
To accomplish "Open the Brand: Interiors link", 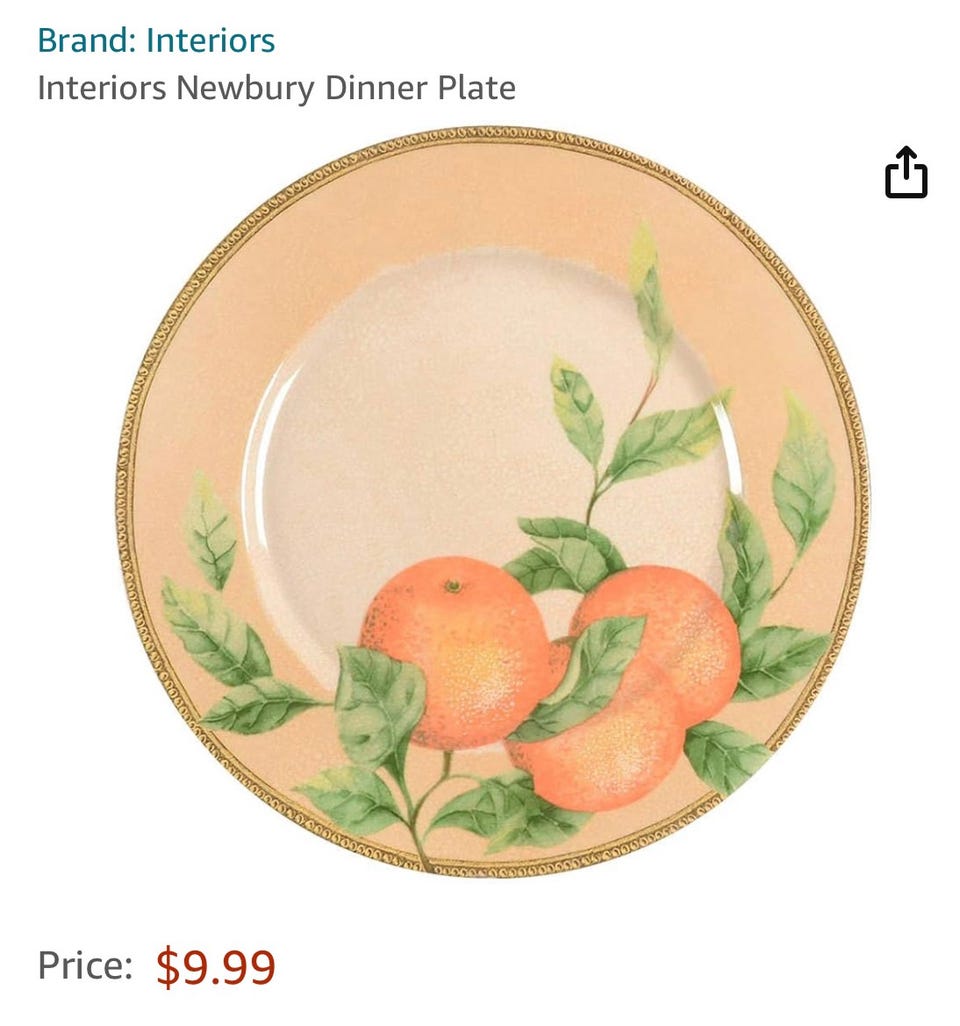I will 156,41.
